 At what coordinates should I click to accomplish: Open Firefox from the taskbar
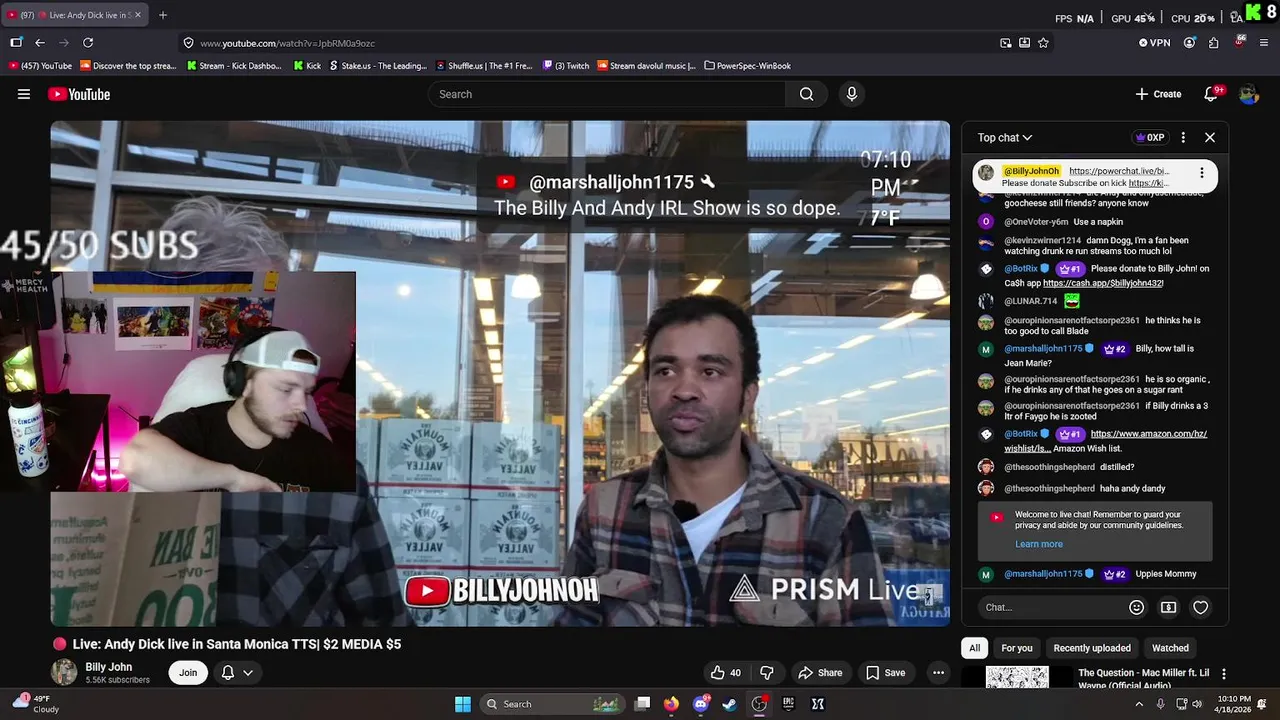tap(671, 704)
